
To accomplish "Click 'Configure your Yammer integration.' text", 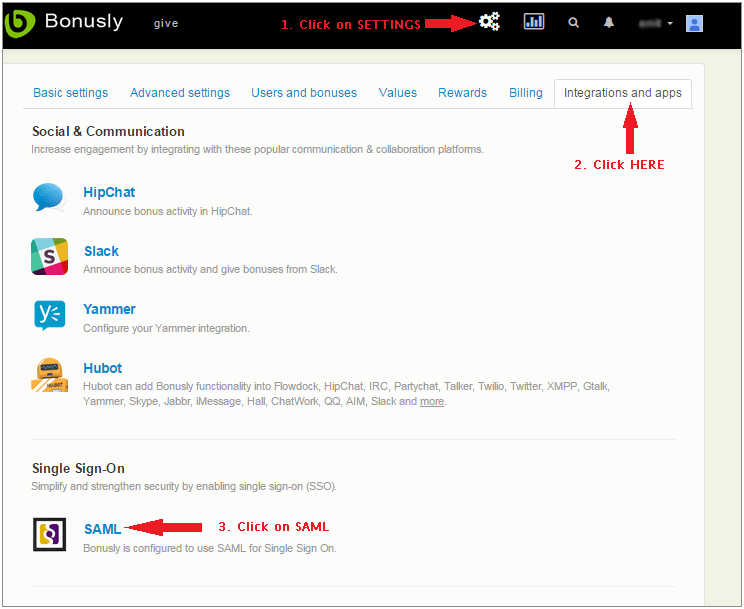I will point(166,328).
